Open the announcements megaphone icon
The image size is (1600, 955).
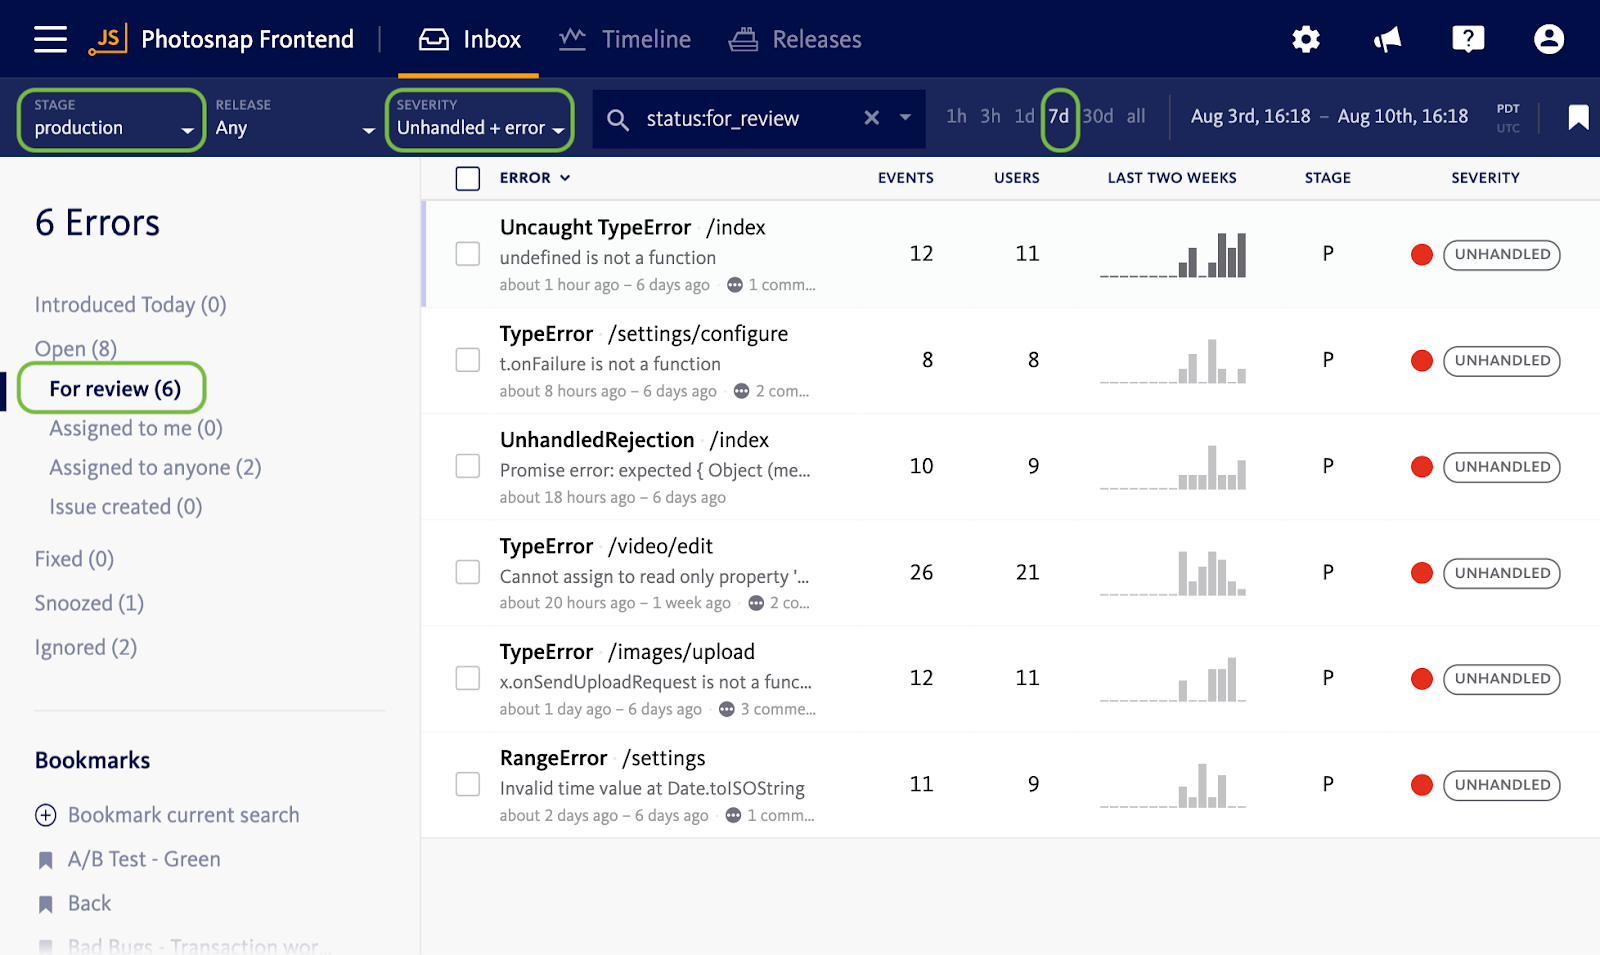1387,39
